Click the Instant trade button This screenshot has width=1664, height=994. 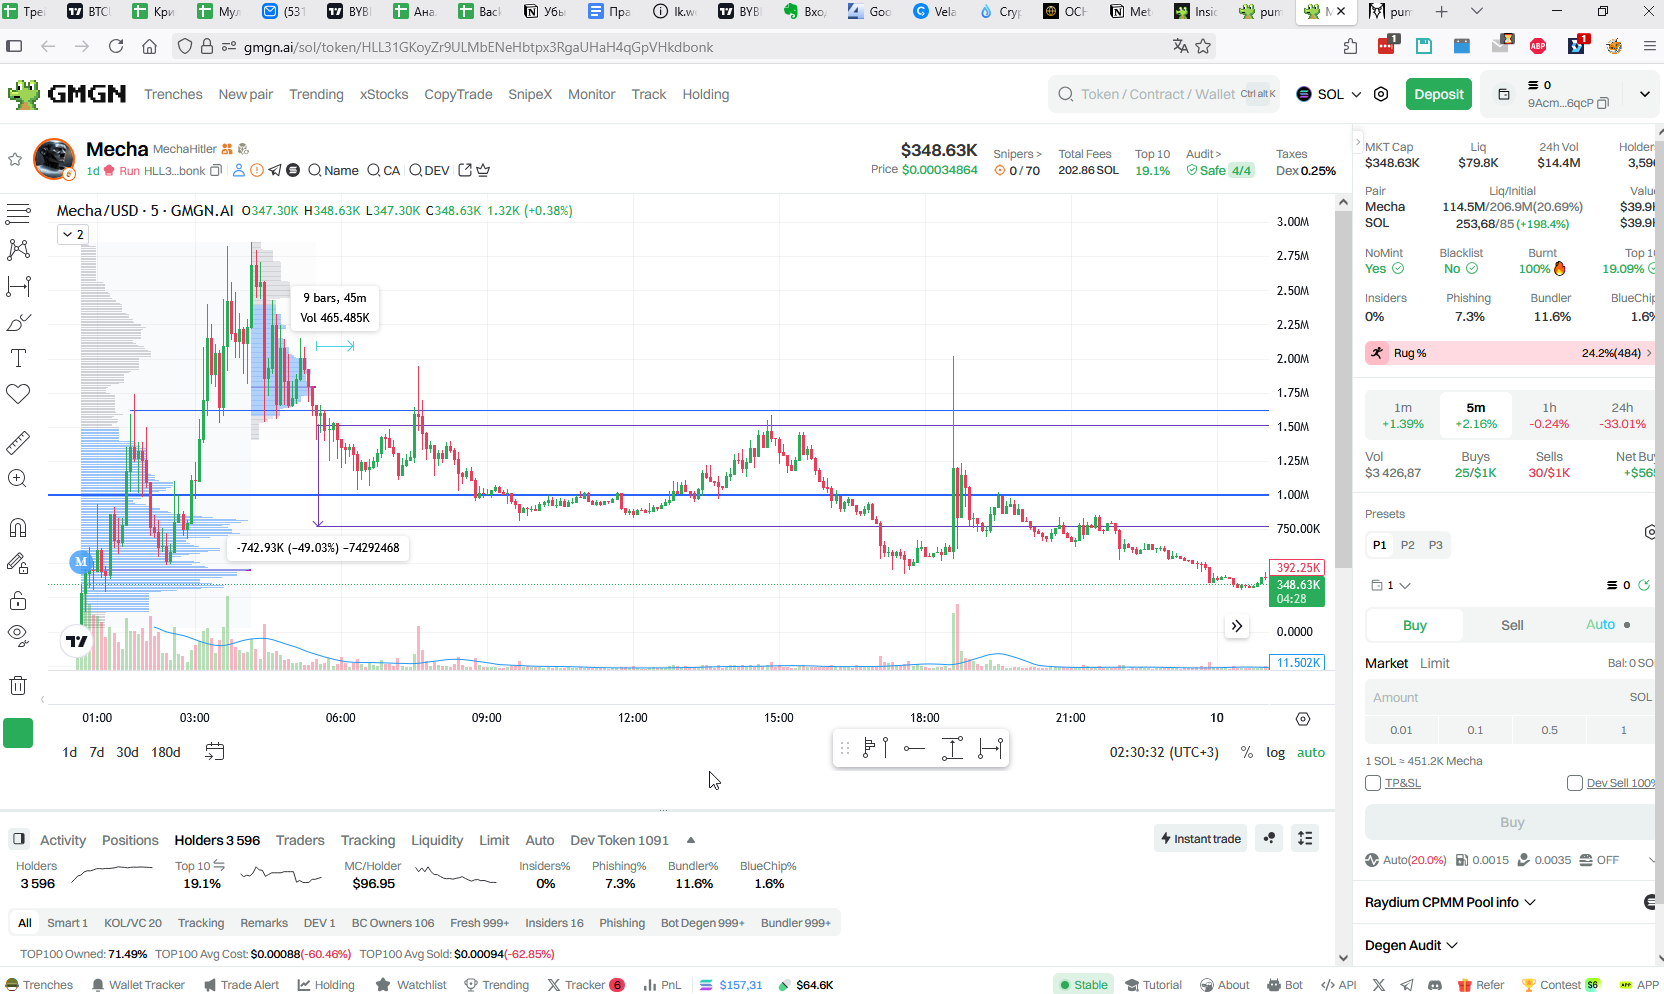click(x=1201, y=838)
